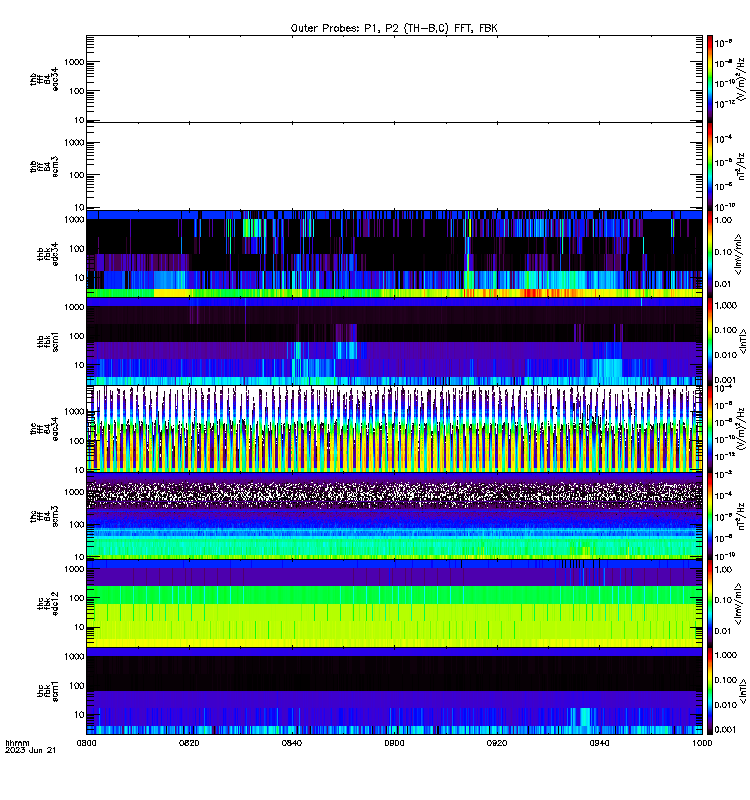The height and width of the screenshot is (800, 750).
Task: Click the 0820 time axis label
Action: click(x=189, y=743)
